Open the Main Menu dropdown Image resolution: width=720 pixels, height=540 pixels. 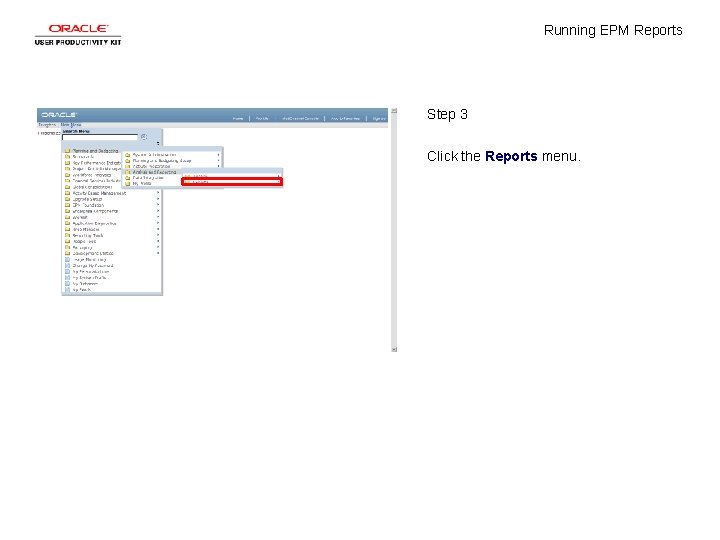click(71, 125)
